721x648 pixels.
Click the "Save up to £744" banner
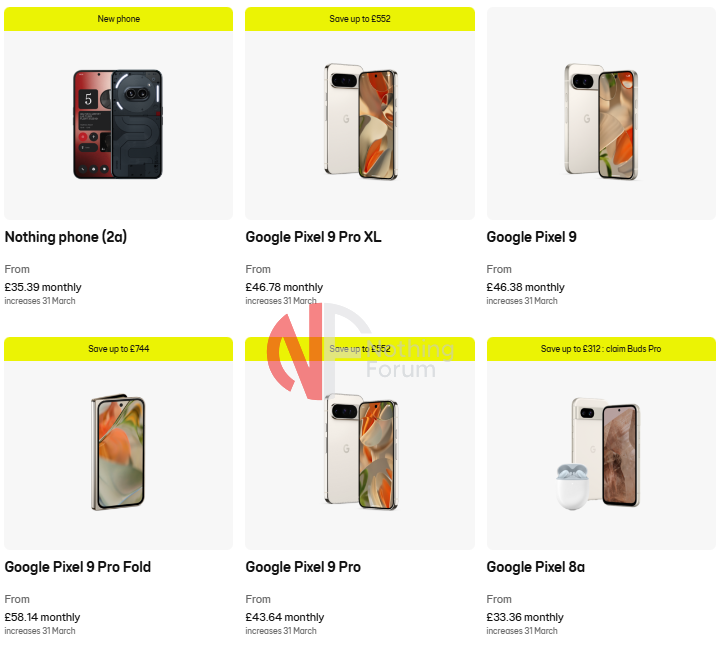point(118,349)
